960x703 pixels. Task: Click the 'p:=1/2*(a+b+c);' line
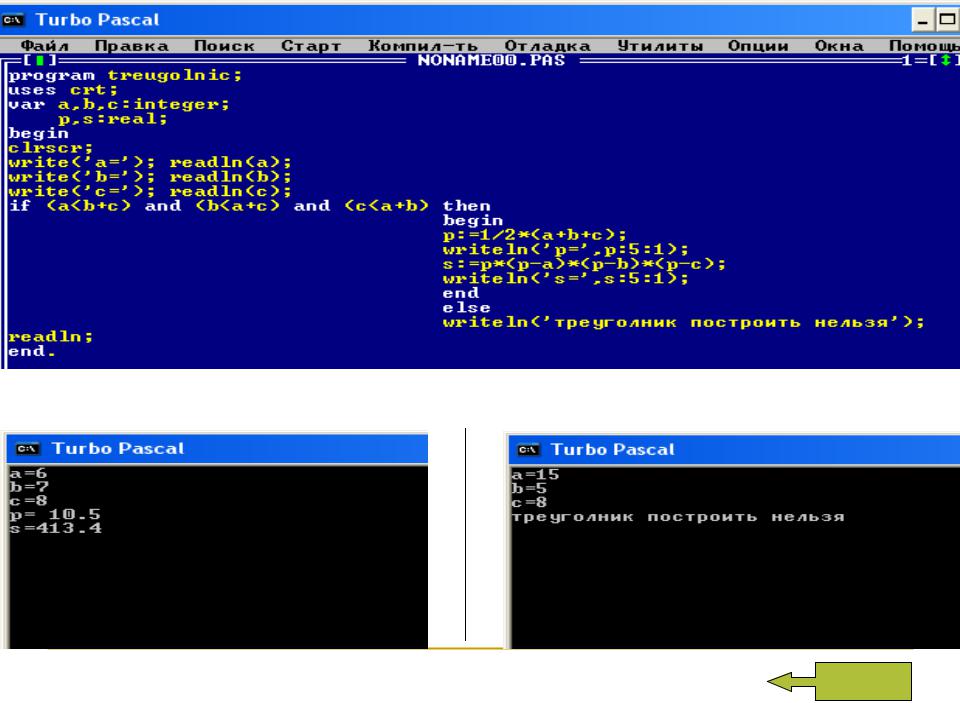(534, 235)
